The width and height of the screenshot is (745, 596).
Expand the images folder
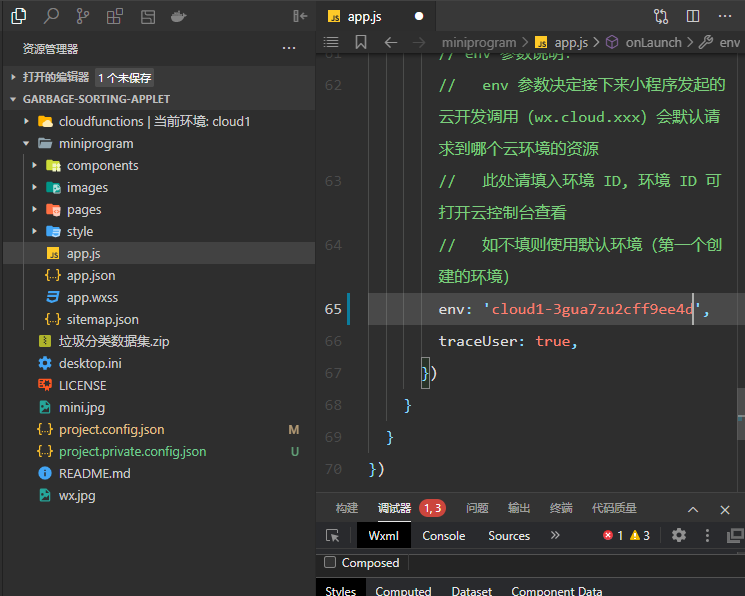click(x=34, y=187)
